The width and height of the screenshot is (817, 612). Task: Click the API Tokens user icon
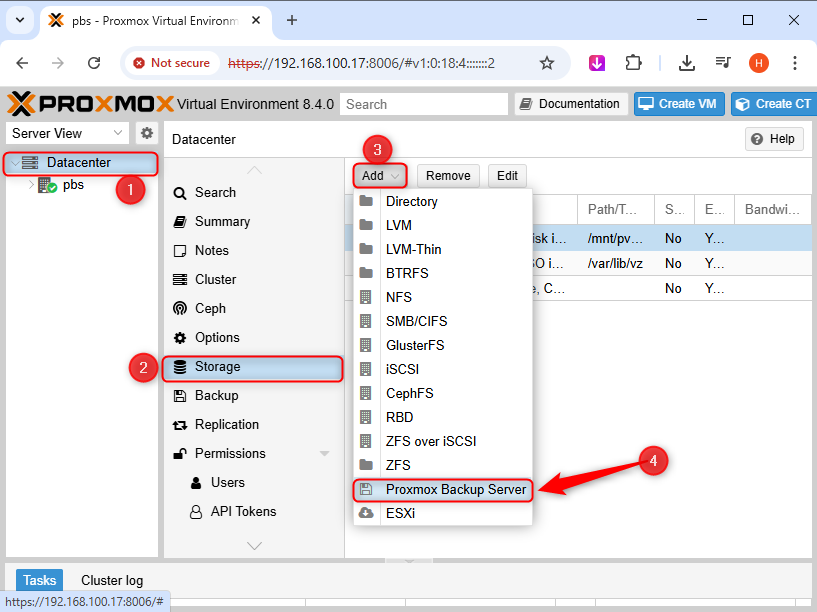click(196, 512)
